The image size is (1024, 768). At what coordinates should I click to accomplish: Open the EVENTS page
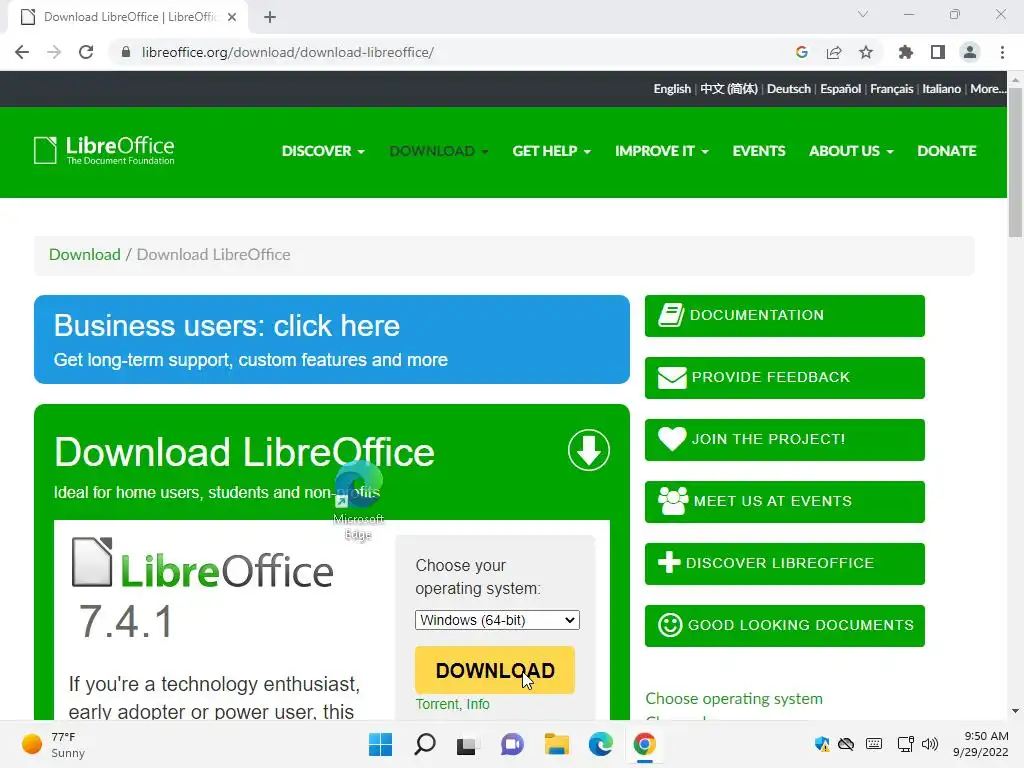click(x=759, y=151)
